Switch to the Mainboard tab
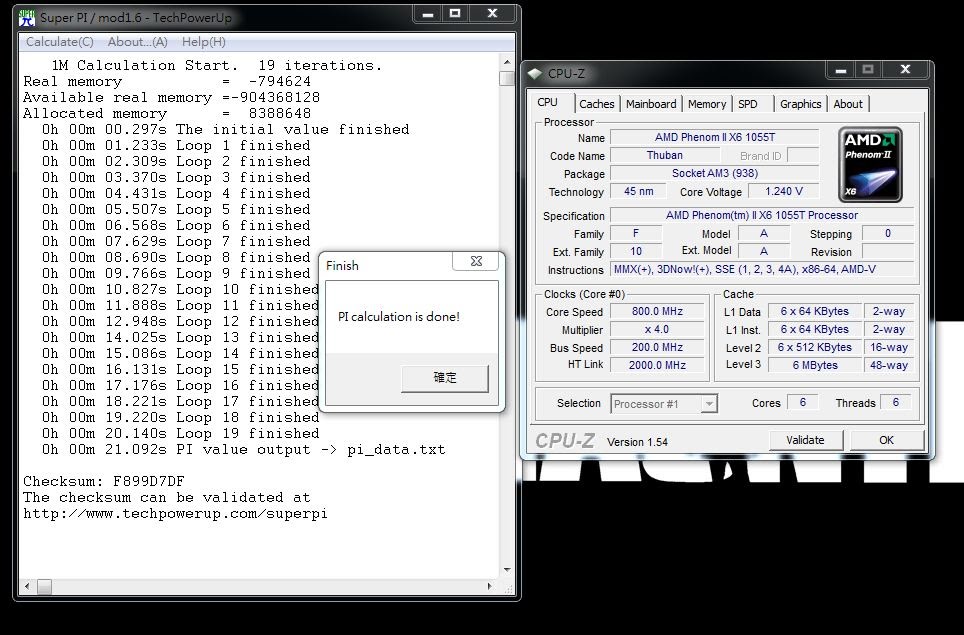This screenshot has width=964, height=635. pos(651,104)
